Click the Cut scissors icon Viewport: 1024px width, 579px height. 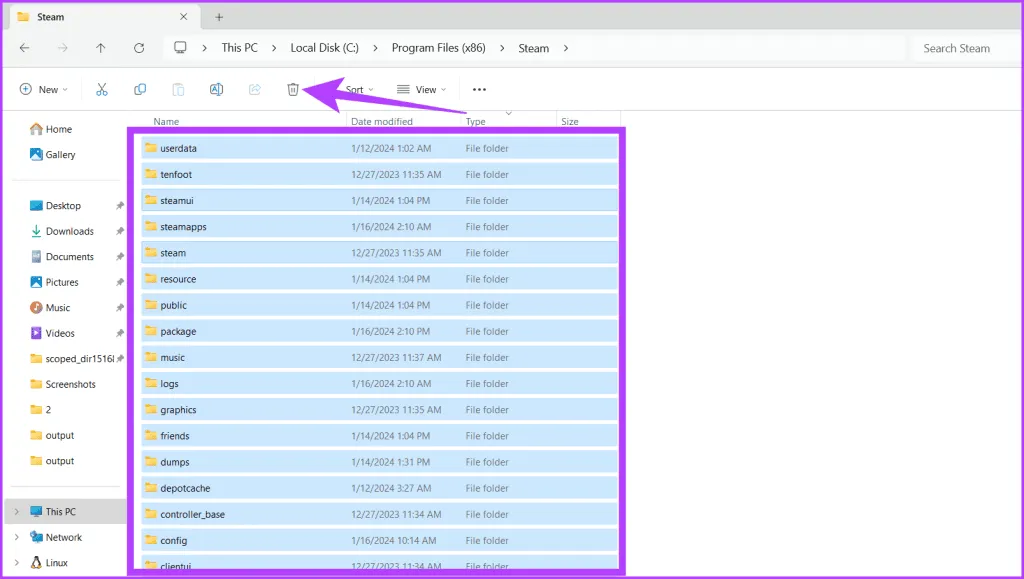102,89
